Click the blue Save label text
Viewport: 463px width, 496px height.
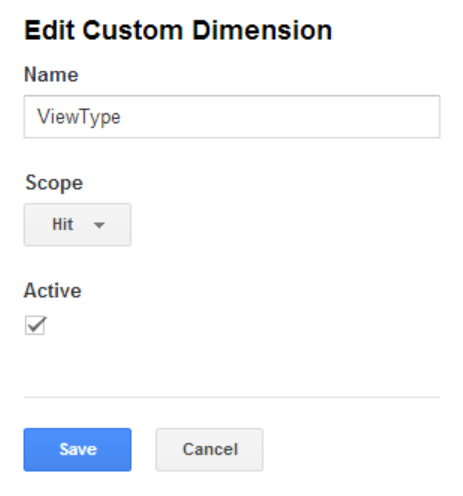point(78,449)
